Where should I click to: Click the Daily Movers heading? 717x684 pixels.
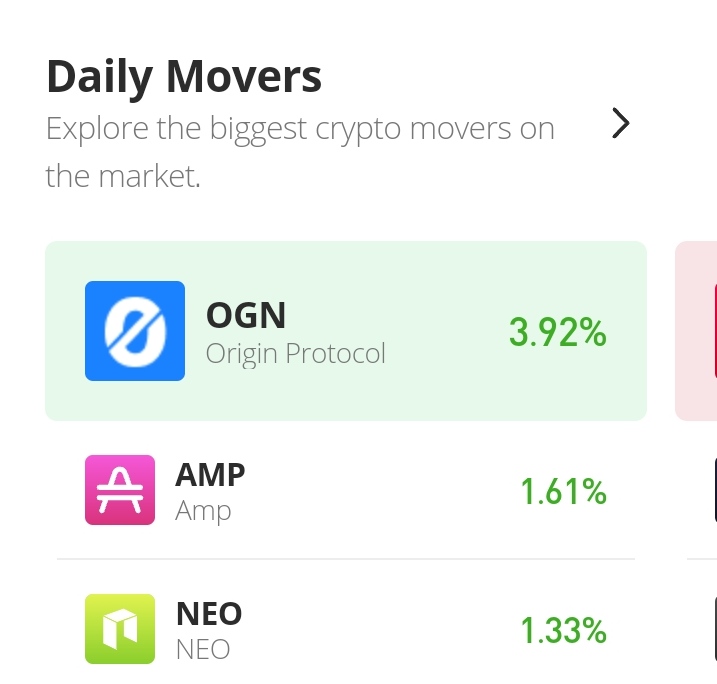[184, 77]
